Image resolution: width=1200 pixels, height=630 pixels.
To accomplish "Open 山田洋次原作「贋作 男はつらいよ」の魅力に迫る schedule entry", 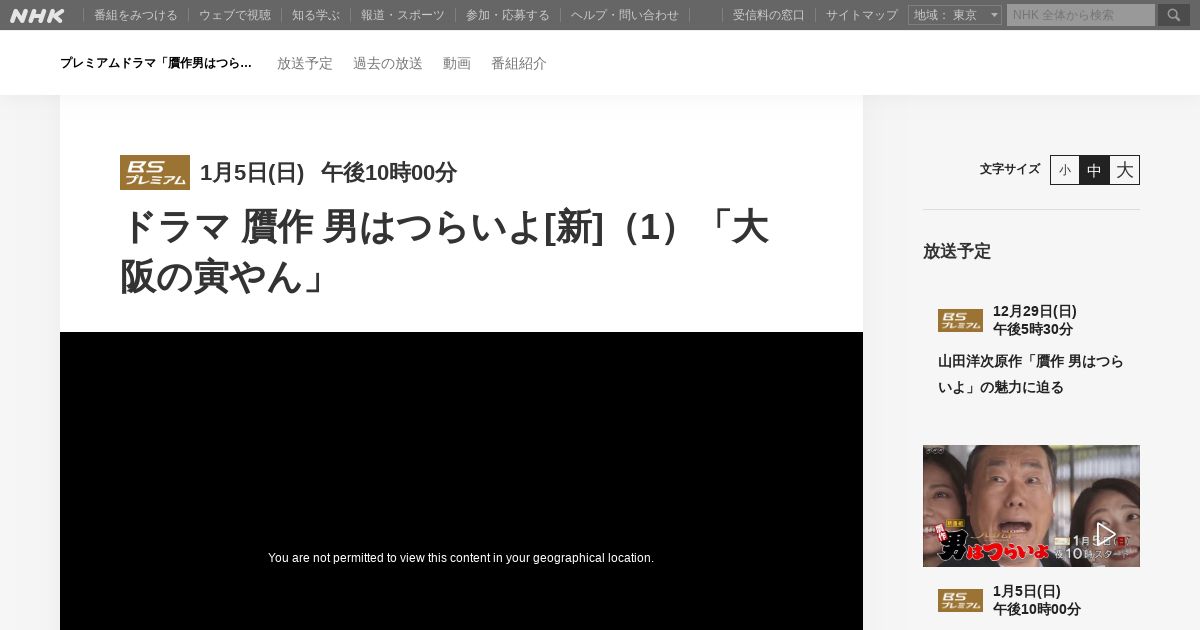I will tap(1031, 374).
